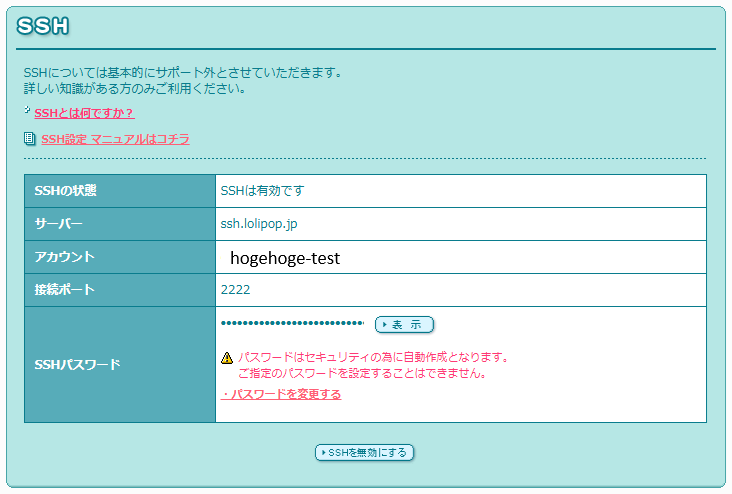Click the manual document icon
The height and width of the screenshot is (494, 732).
[x=29, y=139]
